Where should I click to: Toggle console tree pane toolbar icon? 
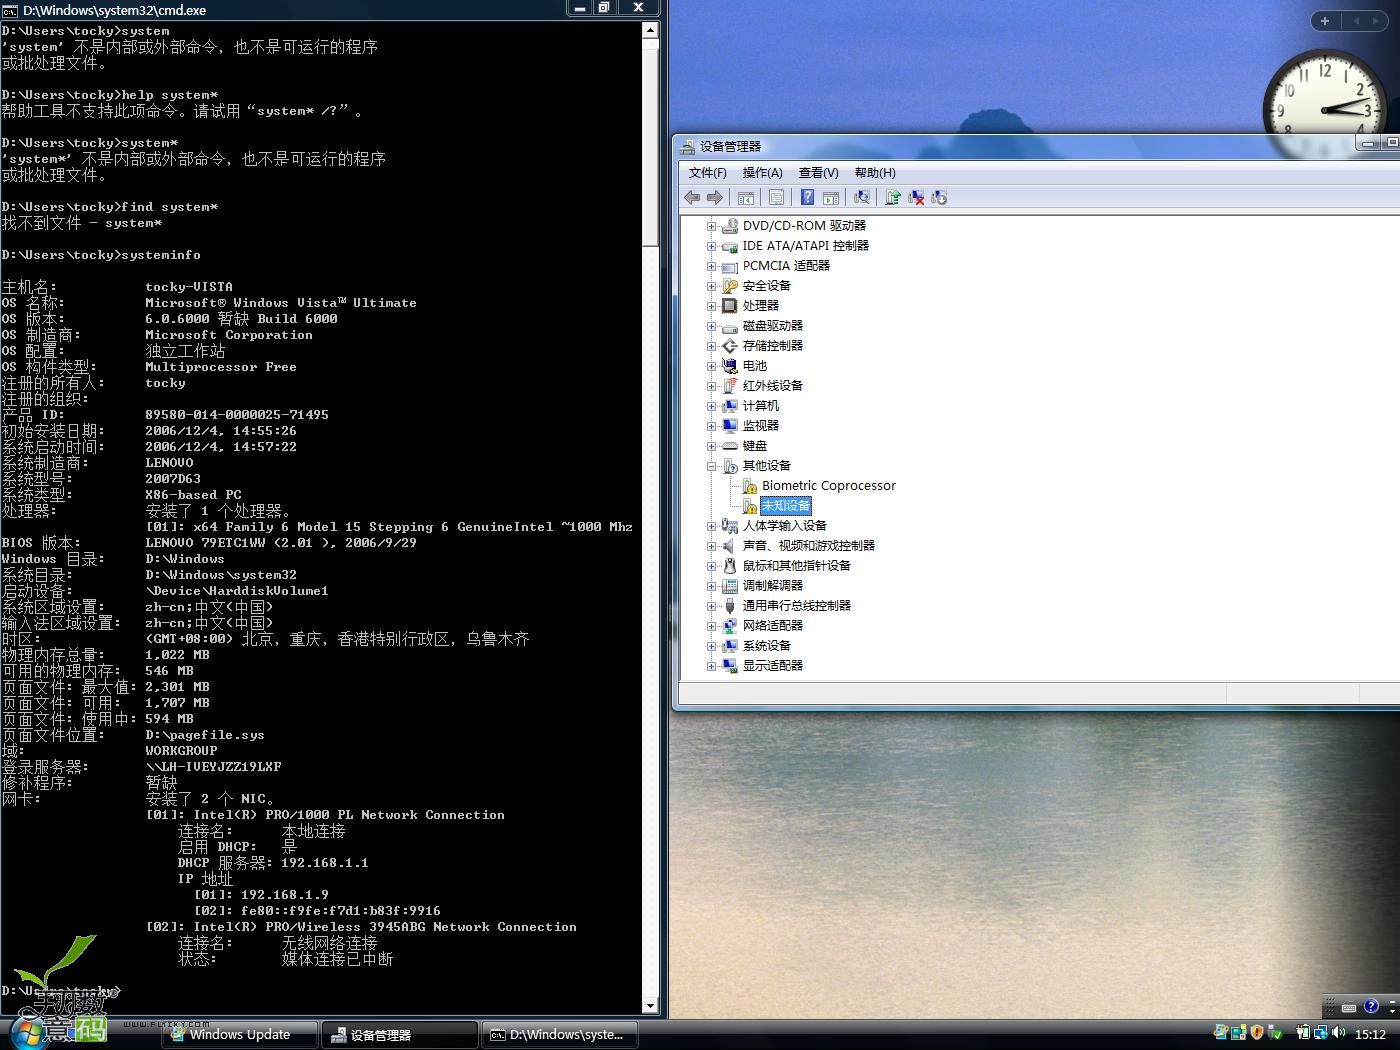746,198
